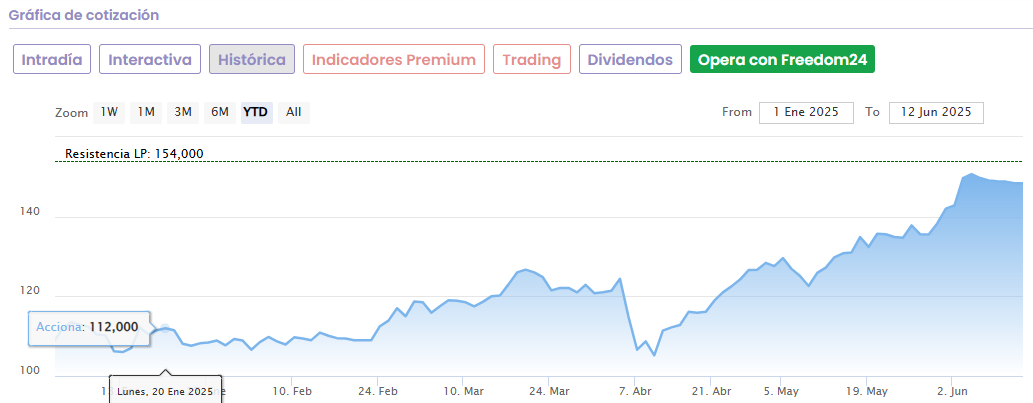Image resolution: width=1033 pixels, height=403 pixels.
Task: Click the 19 May axis label
Action: (x=867, y=390)
